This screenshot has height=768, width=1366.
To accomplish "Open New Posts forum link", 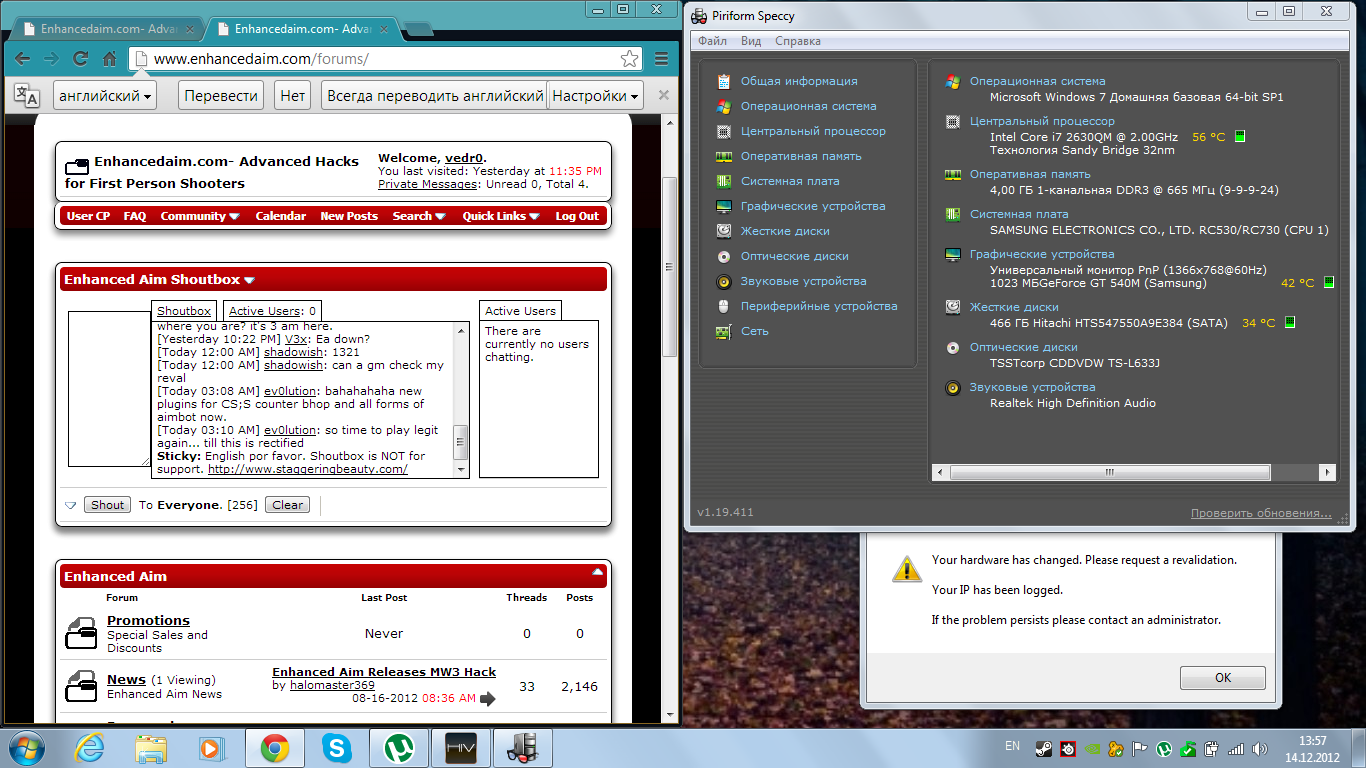I will [349, 216].
